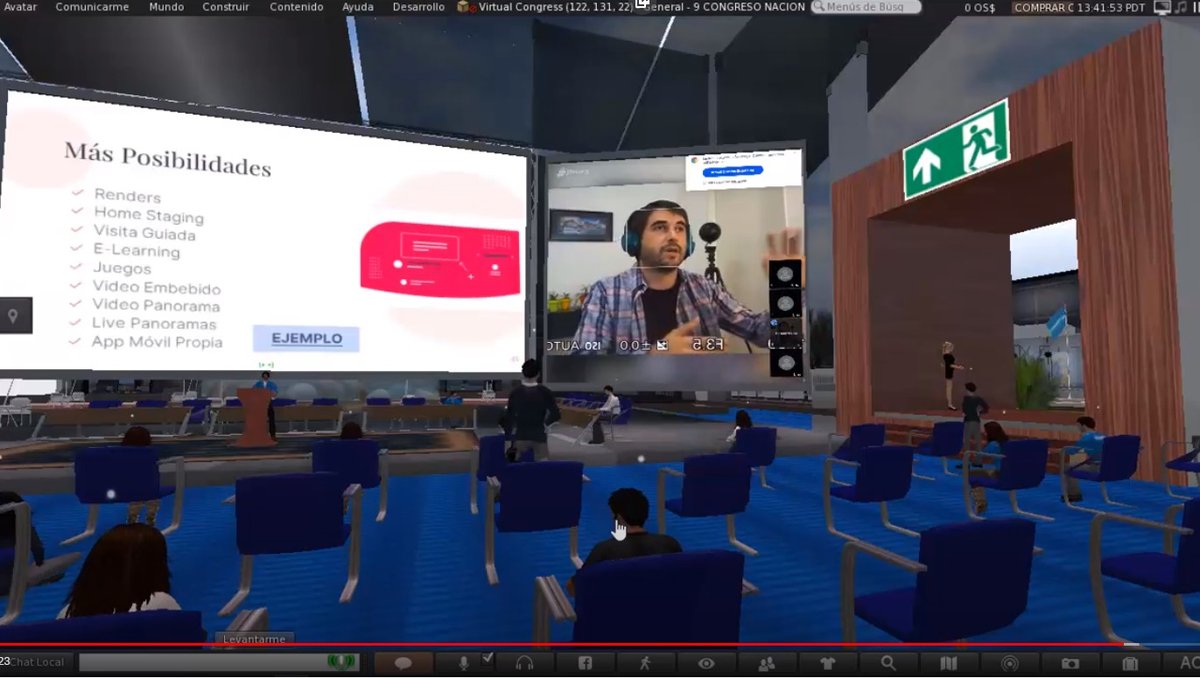This screenshot has width=1200, height=678.
Task: Click the 'E-Learning' slide item
Action: 137,251
